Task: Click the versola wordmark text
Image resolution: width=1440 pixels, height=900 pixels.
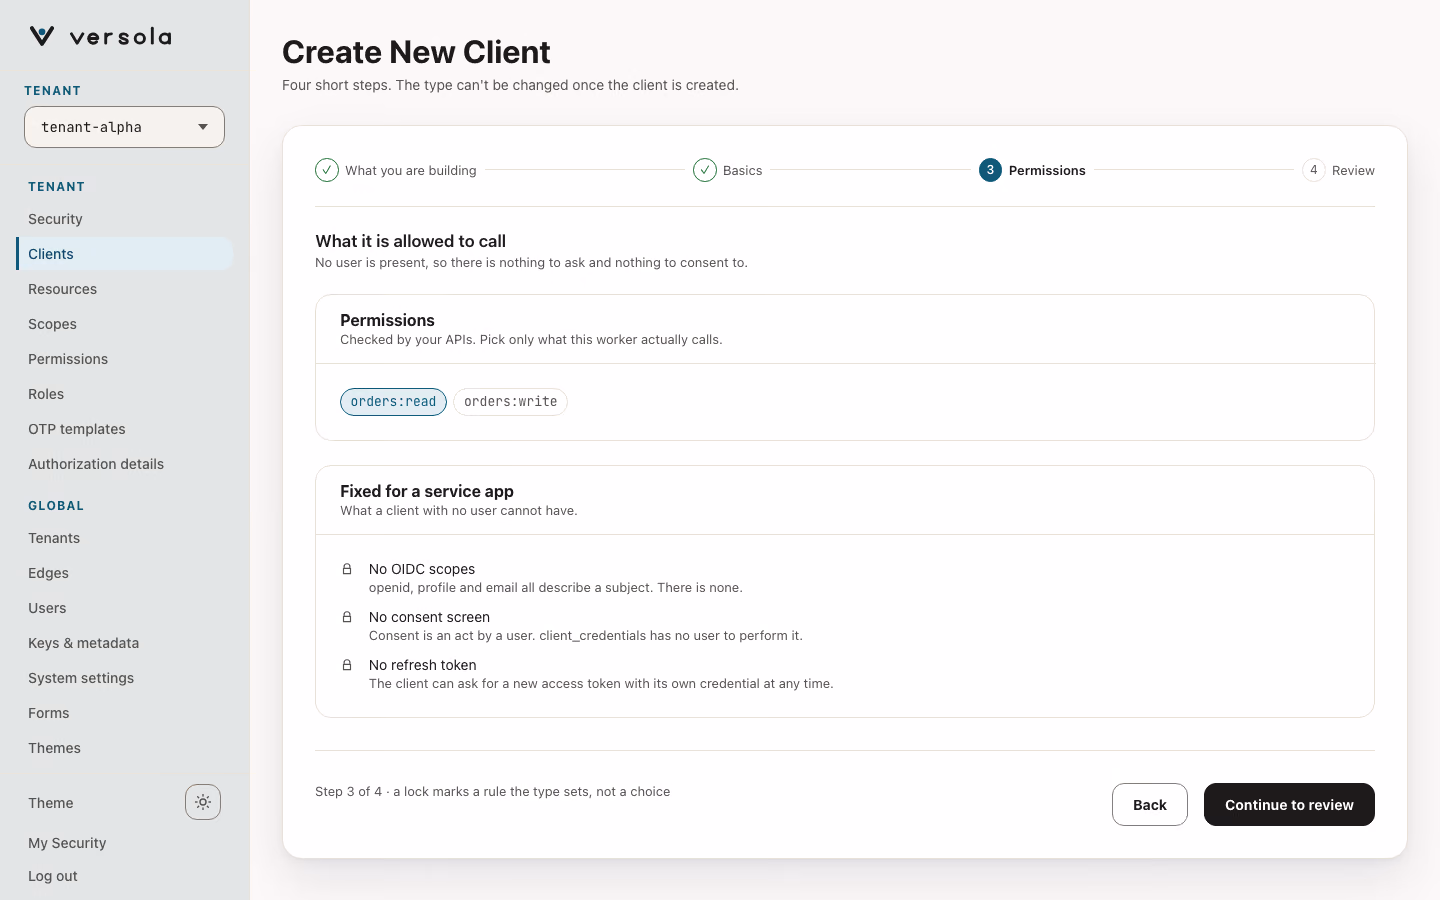Action: [121, 37]
